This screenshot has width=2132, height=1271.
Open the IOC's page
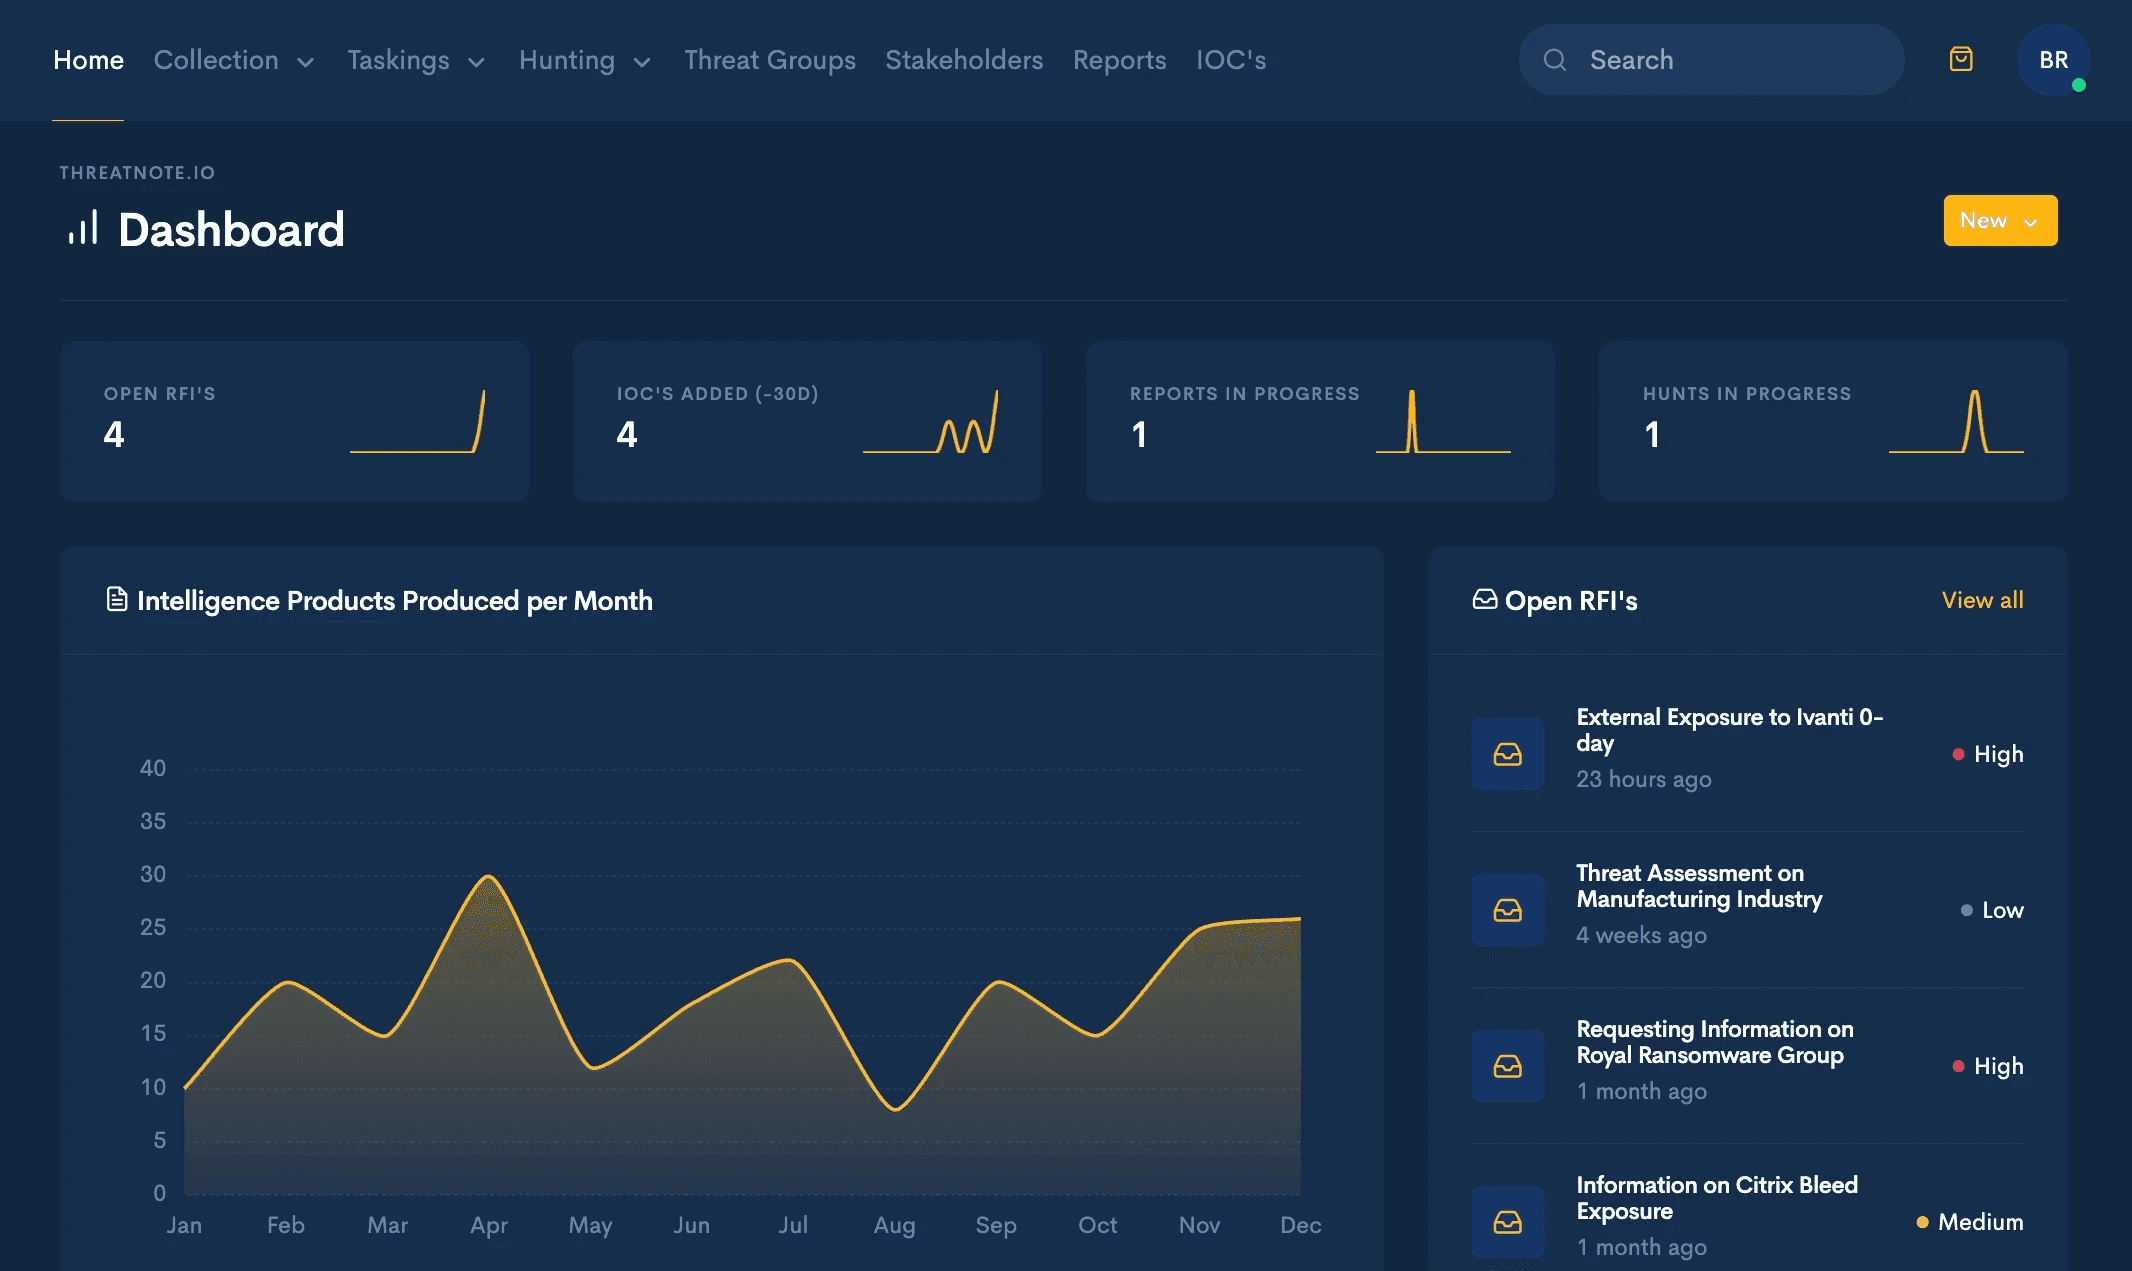click(x=1231, y=60)
